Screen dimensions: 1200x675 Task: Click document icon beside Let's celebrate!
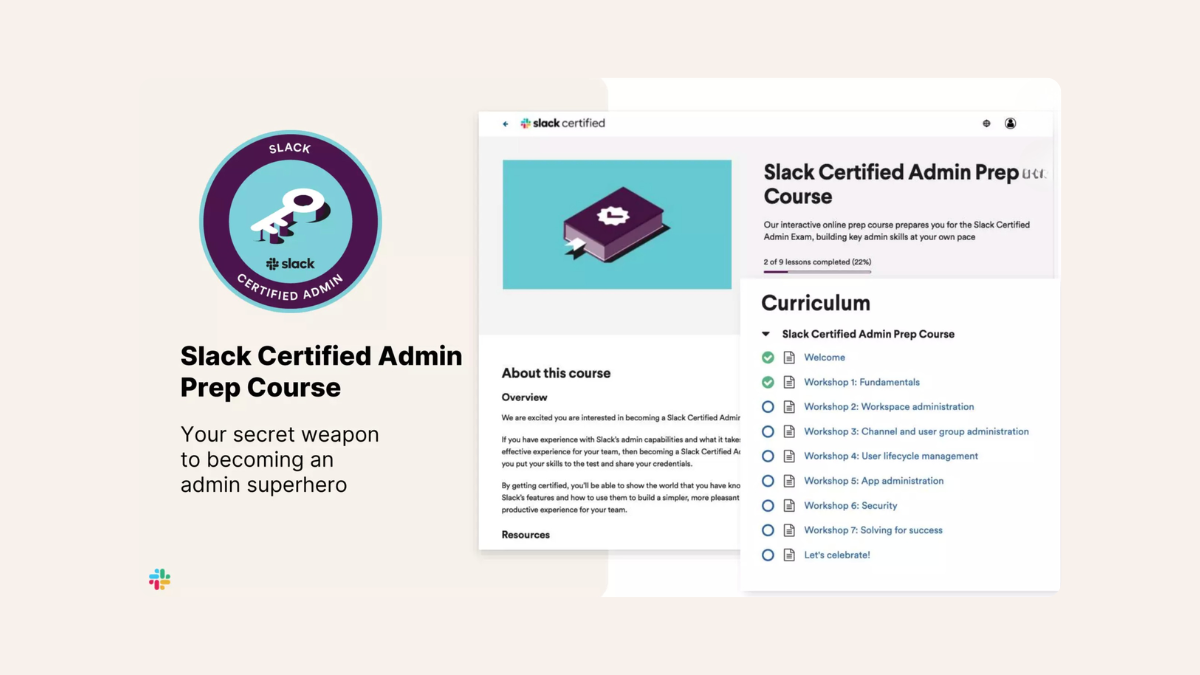pos(789,555)
